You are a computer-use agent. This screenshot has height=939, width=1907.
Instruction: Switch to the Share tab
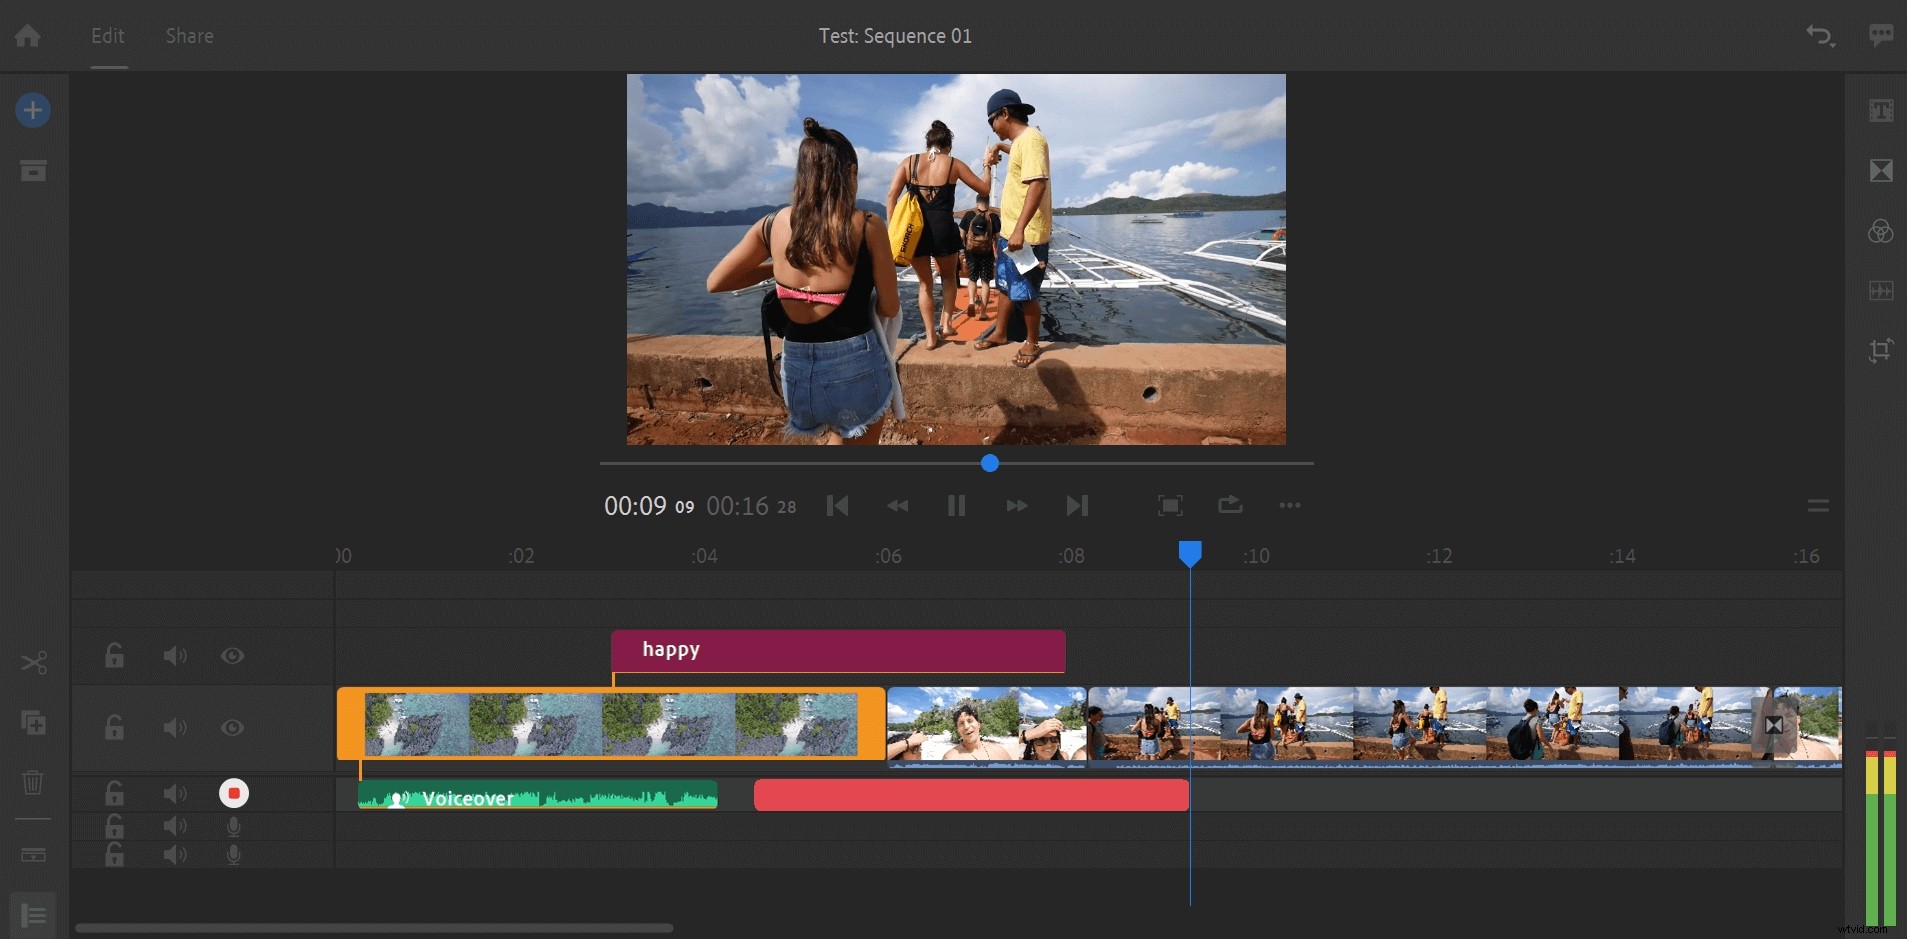(188, 35)
